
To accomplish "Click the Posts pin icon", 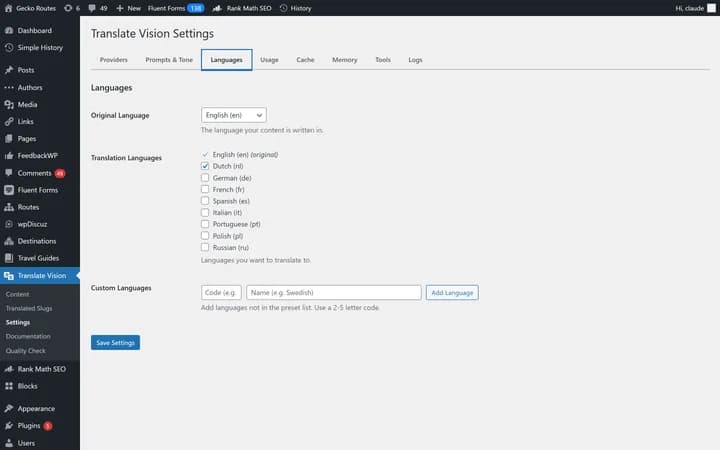I will click(9, 70).
